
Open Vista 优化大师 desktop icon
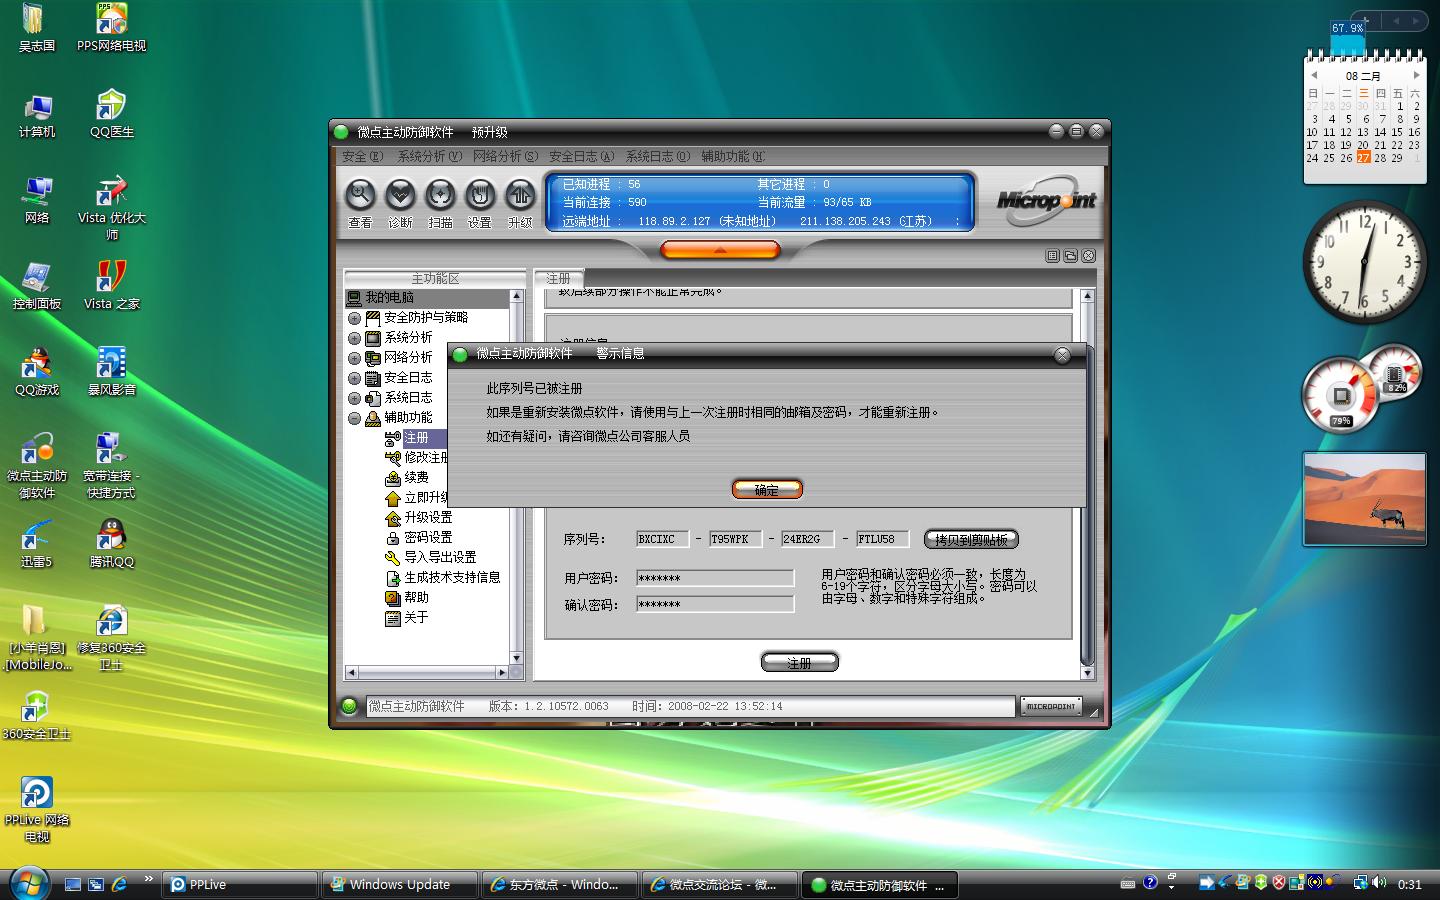(111, 208)
